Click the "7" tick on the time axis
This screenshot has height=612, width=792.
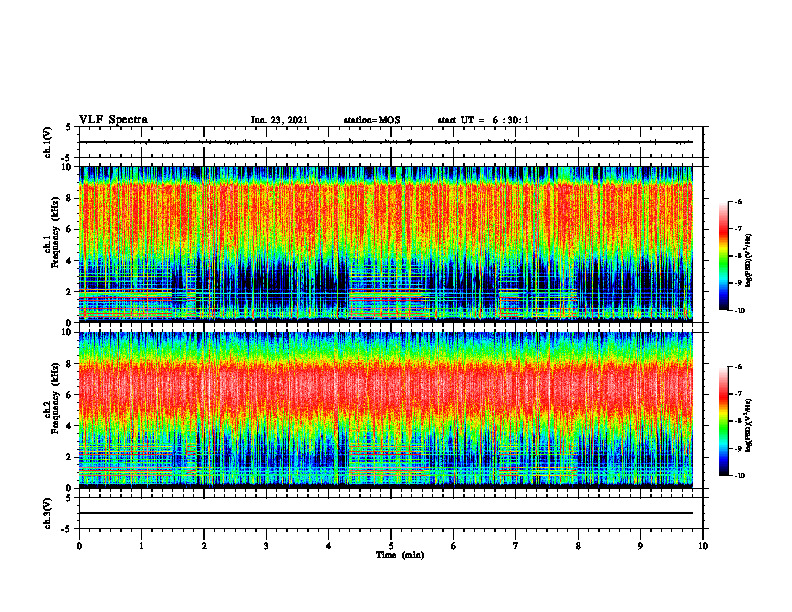(516, 546)
